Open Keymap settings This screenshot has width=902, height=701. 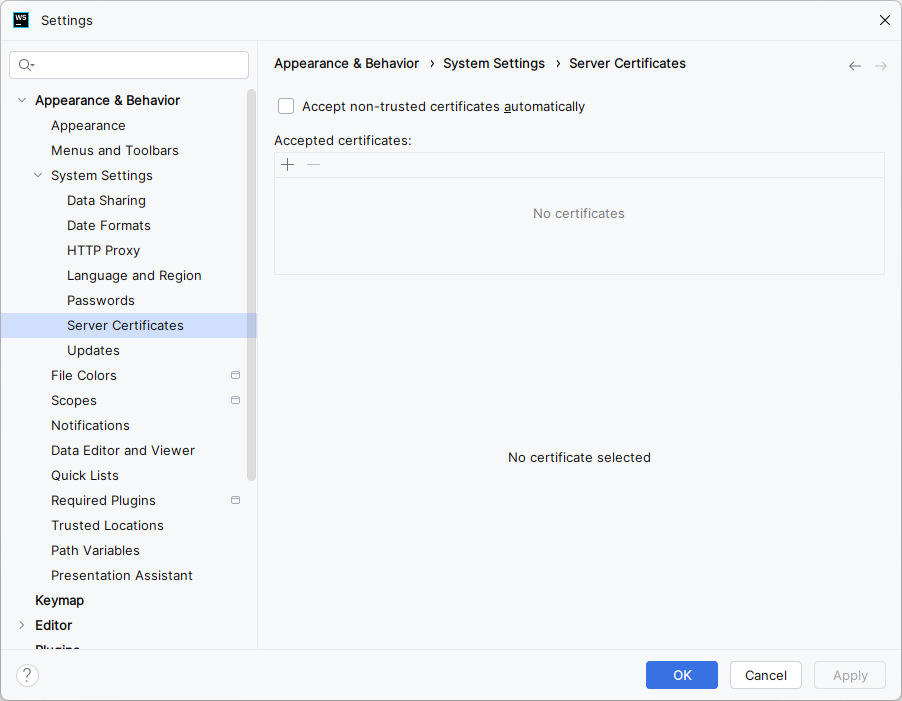click(59, 600)
